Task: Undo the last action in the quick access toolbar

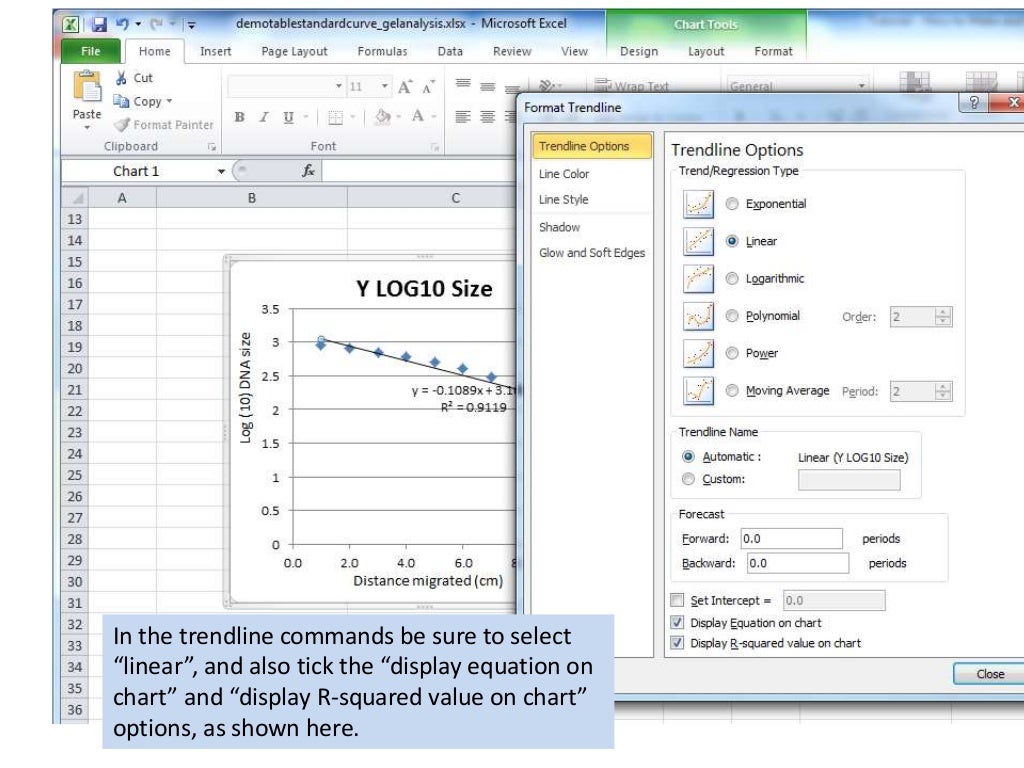Action: tap(122, 24)
